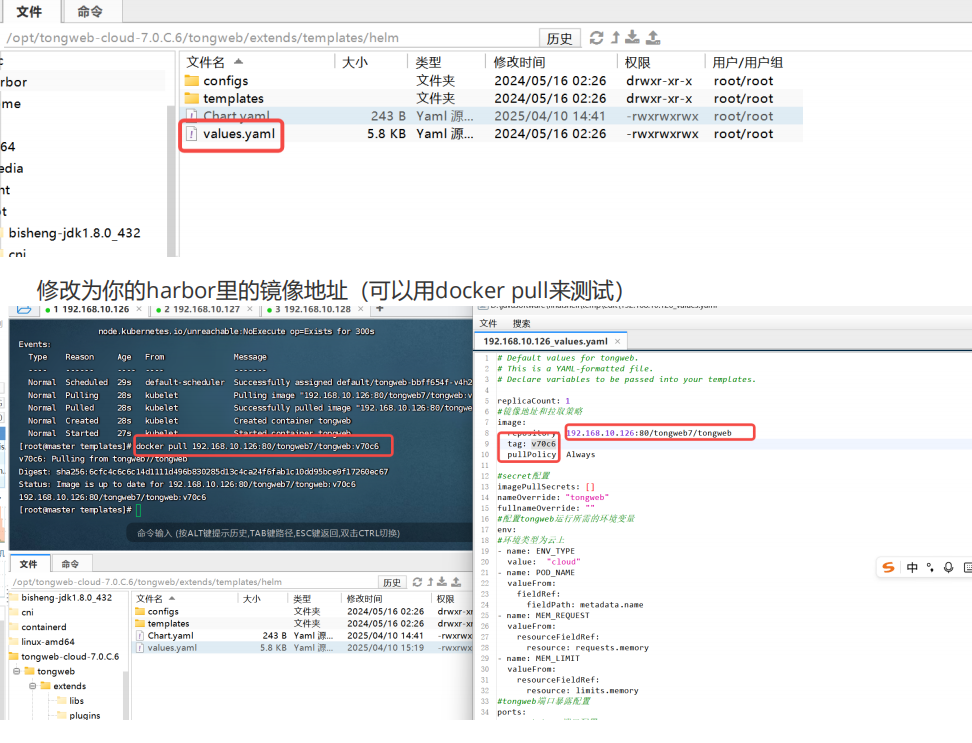Open configs folder in lower file list

pyautogui.click(x=157, y=612)
